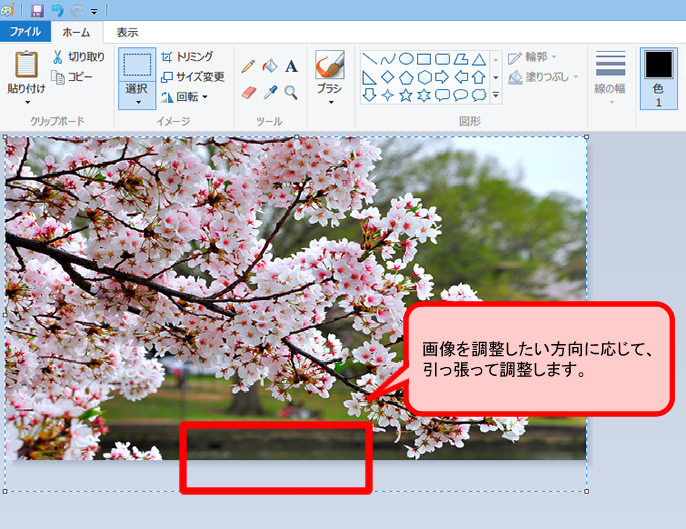Open the 輪郭 outline dropdown
Viewport: 686px width, 529px height.
tap(532, 57)
